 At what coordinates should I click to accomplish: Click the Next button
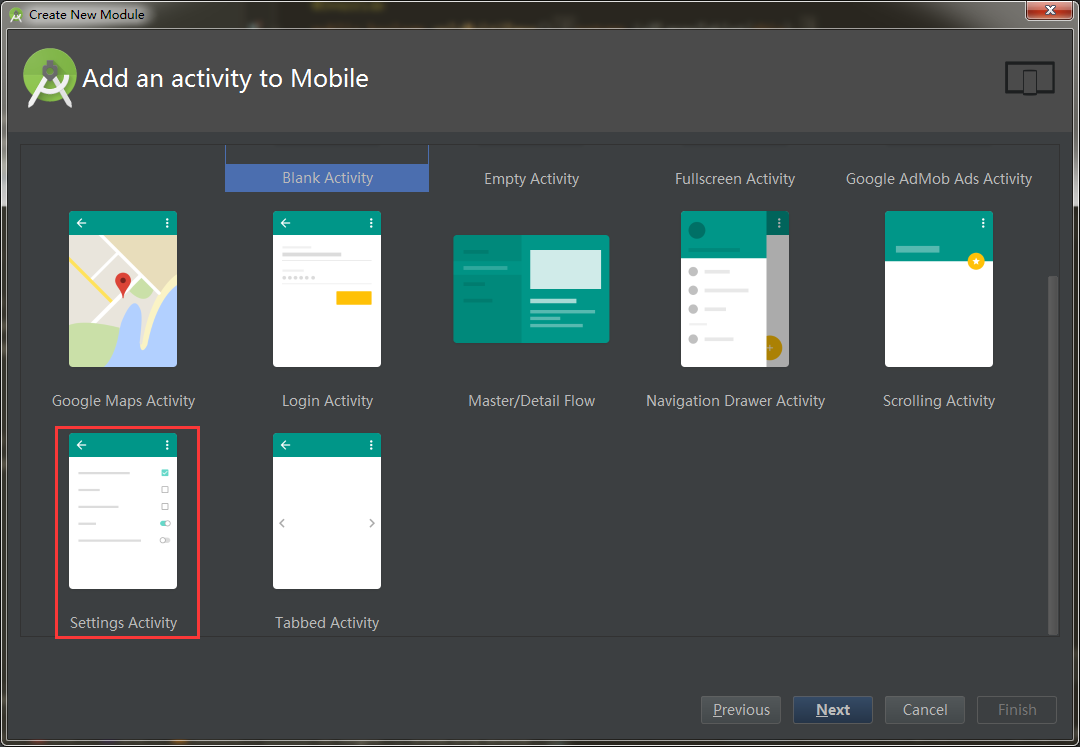click(x=832, y=709)
